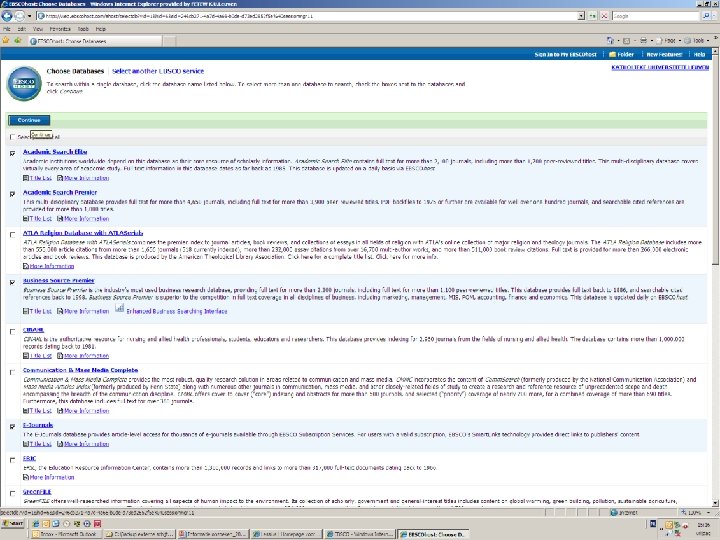The width and height of the screenshot is (720, 540).
Task: Open Katholieke Universiteit Leuven link
Action: click(x=660, y=68)
